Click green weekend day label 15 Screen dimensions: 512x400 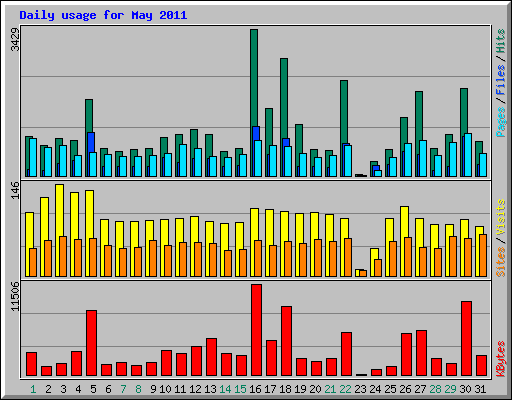[240, 389]
